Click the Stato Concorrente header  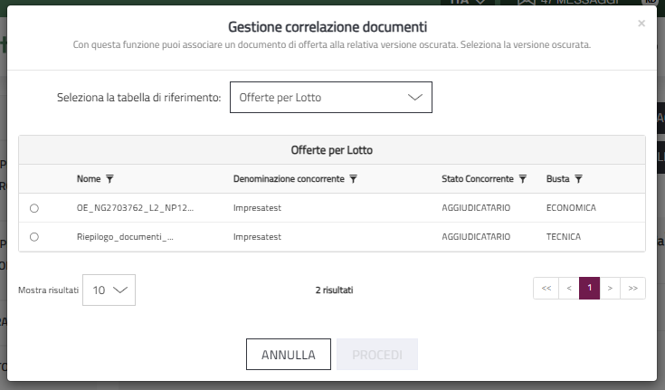pyautogui.click(x=478, y=179)
